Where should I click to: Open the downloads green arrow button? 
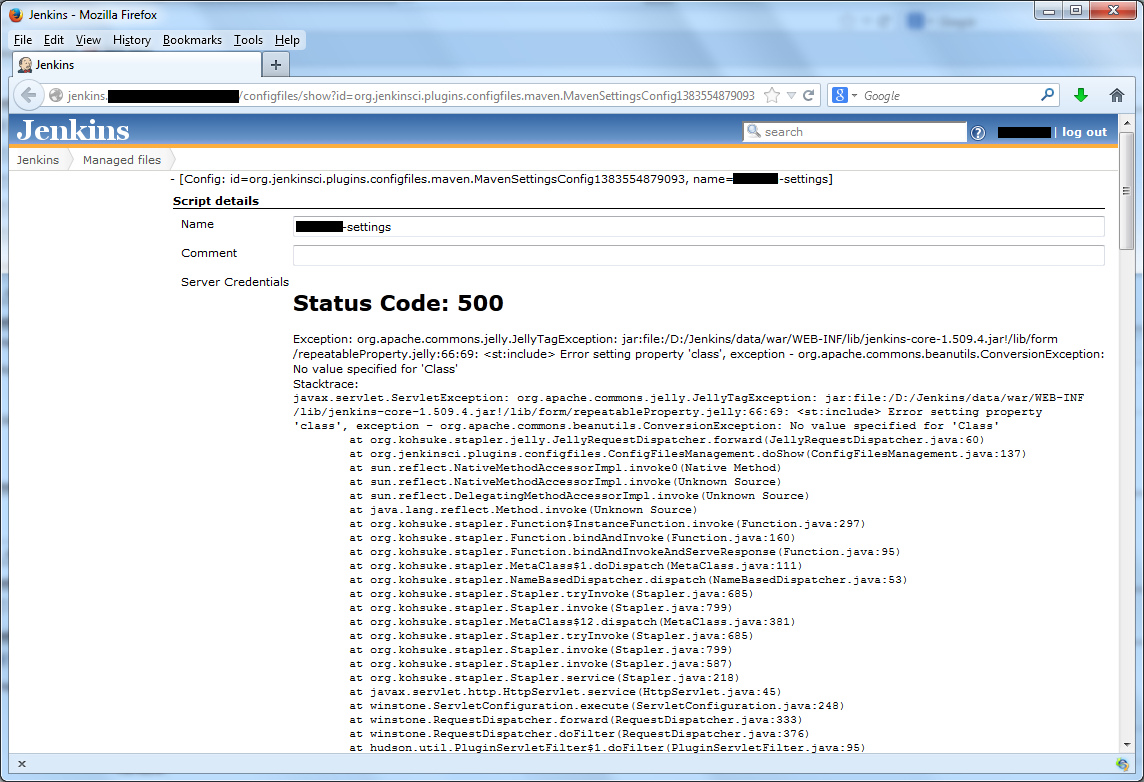[1080, 96]
